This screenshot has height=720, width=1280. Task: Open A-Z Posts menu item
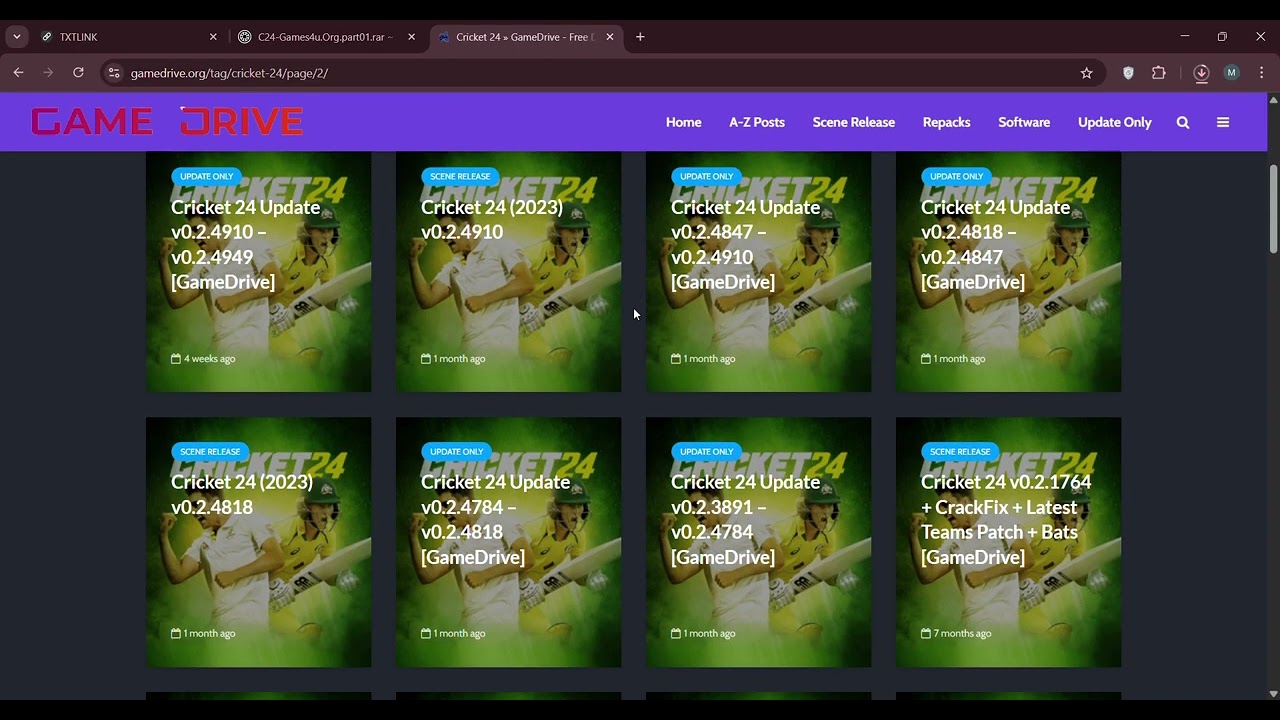click(757, 122)
